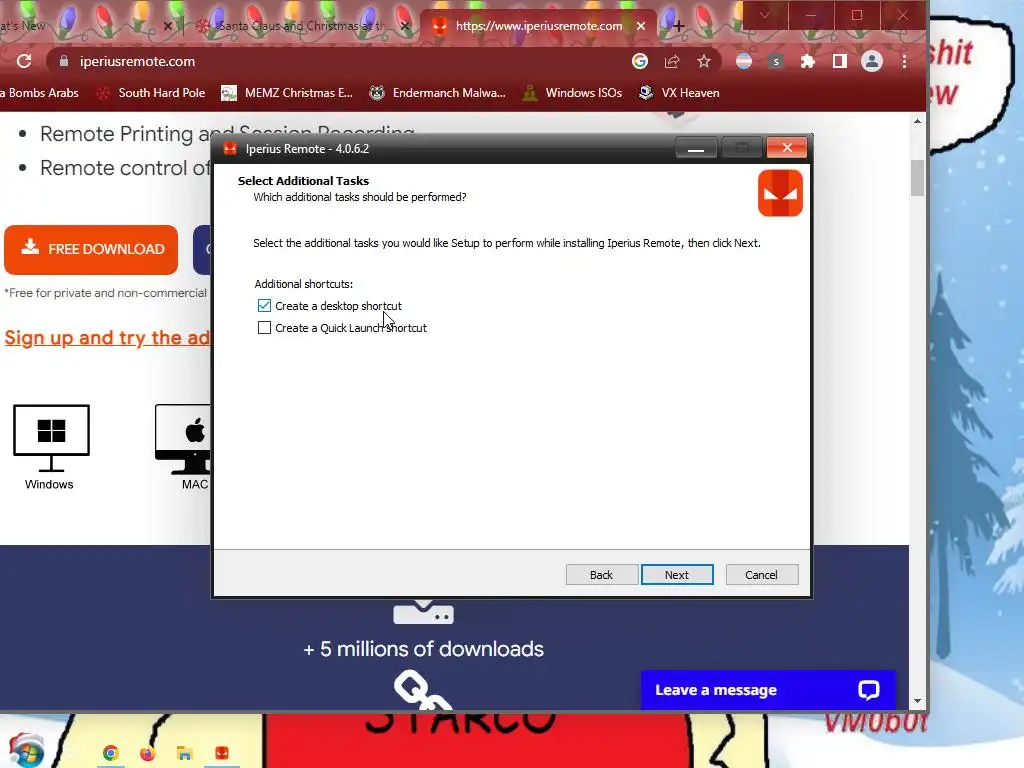Open the Windows Start button
Screen dimensions: 1024x768
tap(26, 751)
